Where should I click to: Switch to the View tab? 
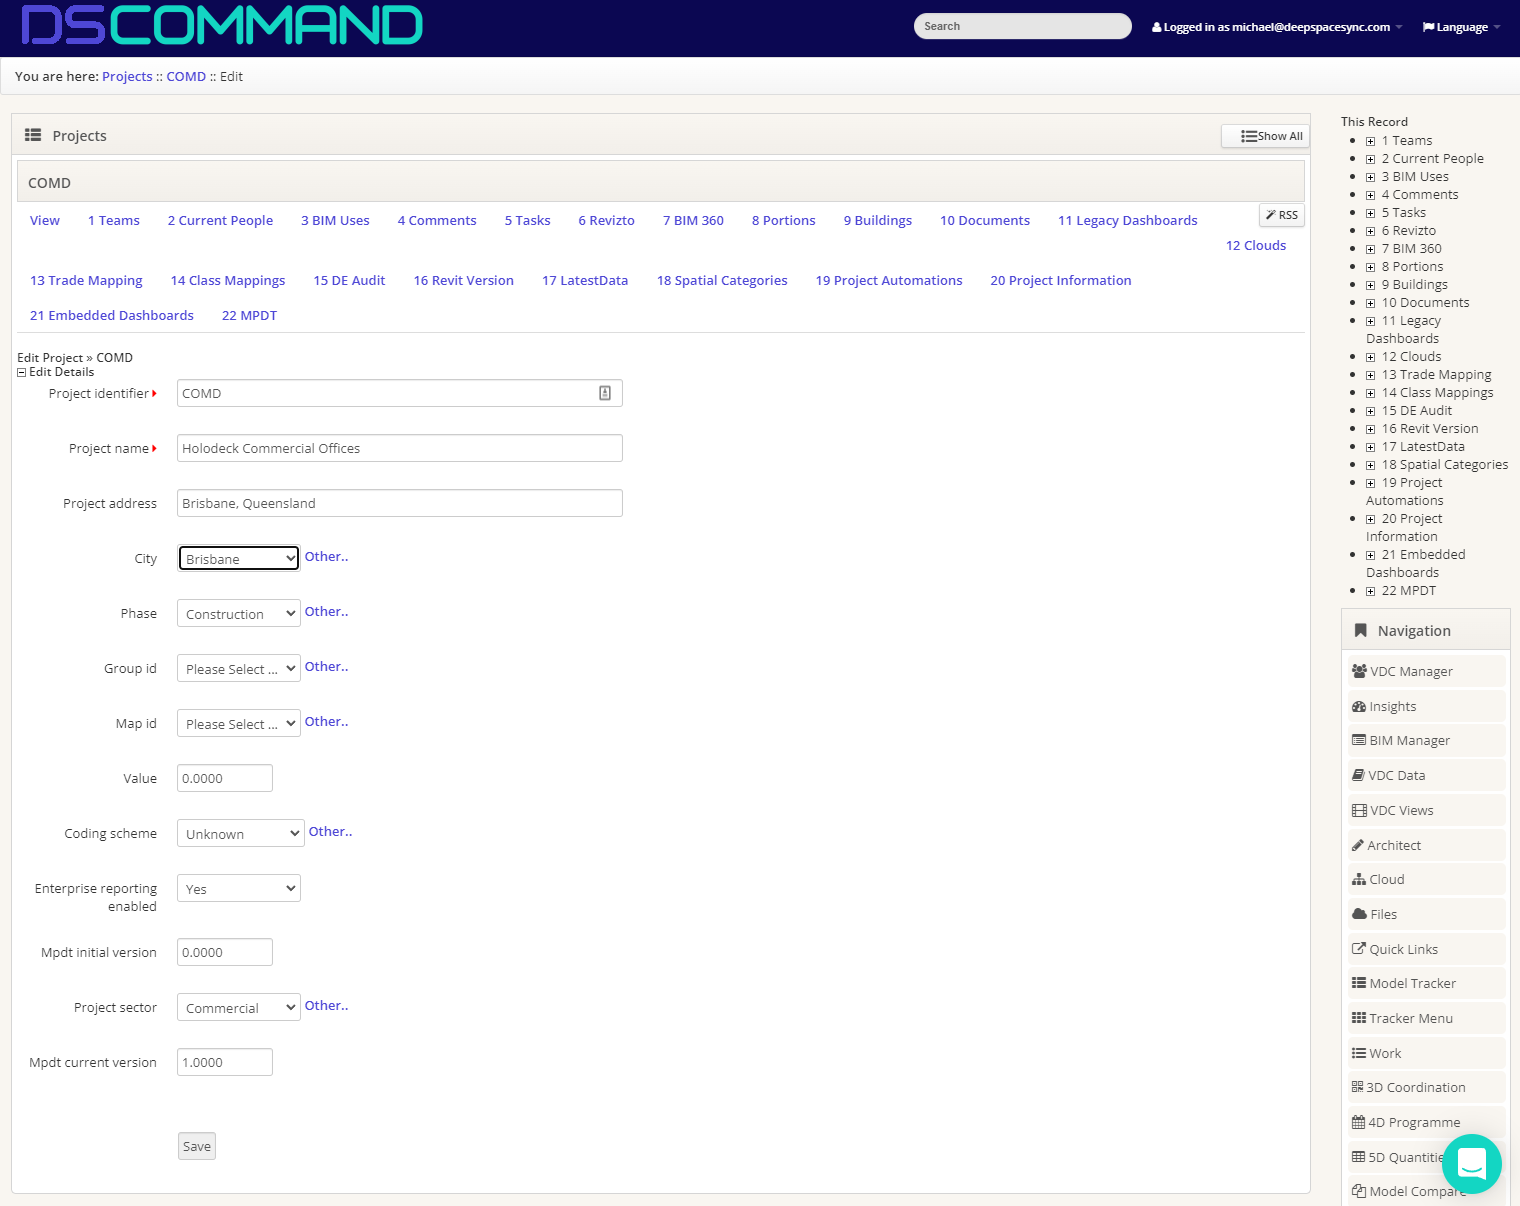point(45,220)
